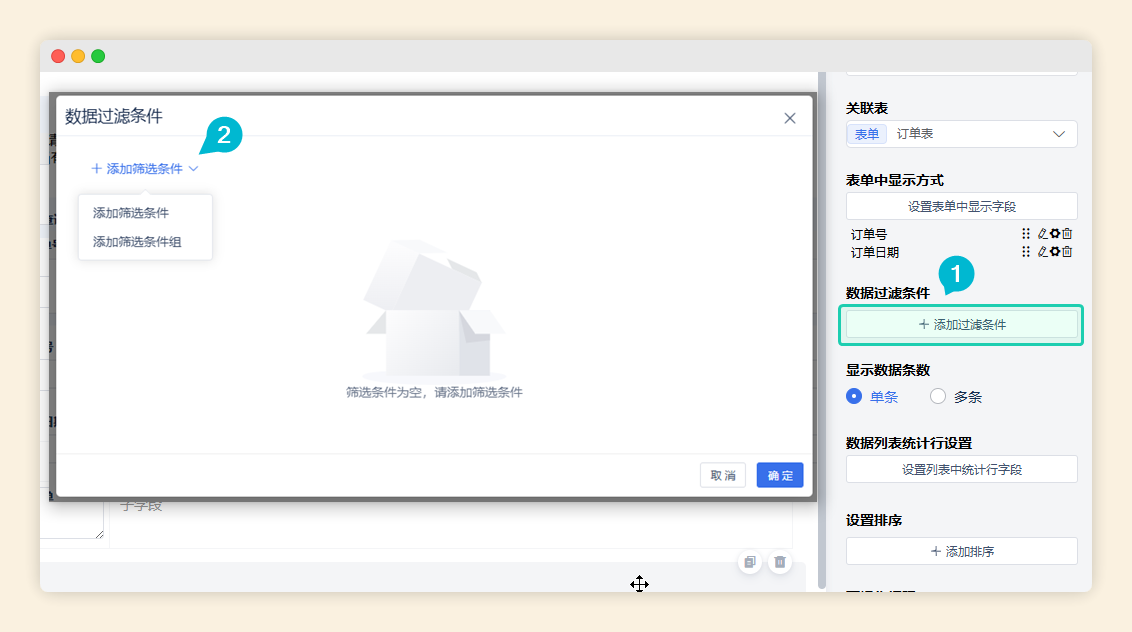Delete the 订单日期 field with trash icon
This screenshot has height=632, width=1132.
(1067, 252)
